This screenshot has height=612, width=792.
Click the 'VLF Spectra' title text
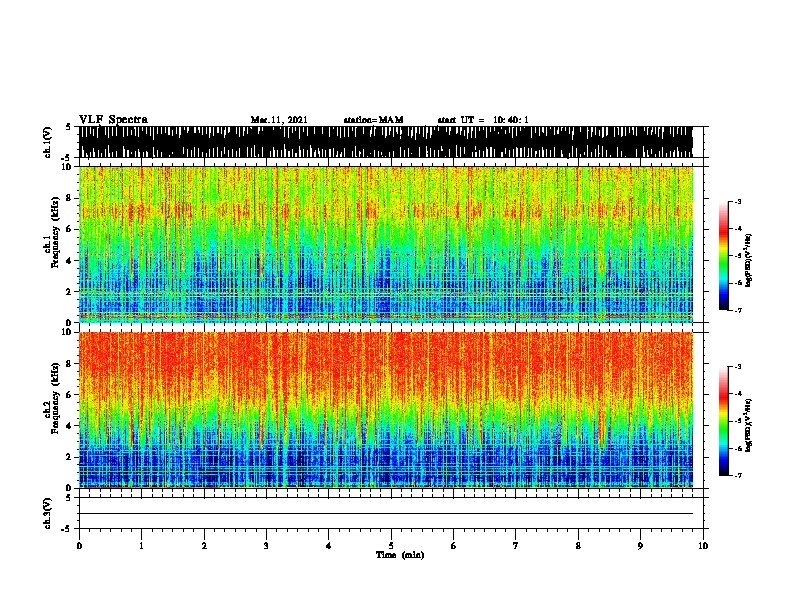pyautogui.click(x=113, y=120)
